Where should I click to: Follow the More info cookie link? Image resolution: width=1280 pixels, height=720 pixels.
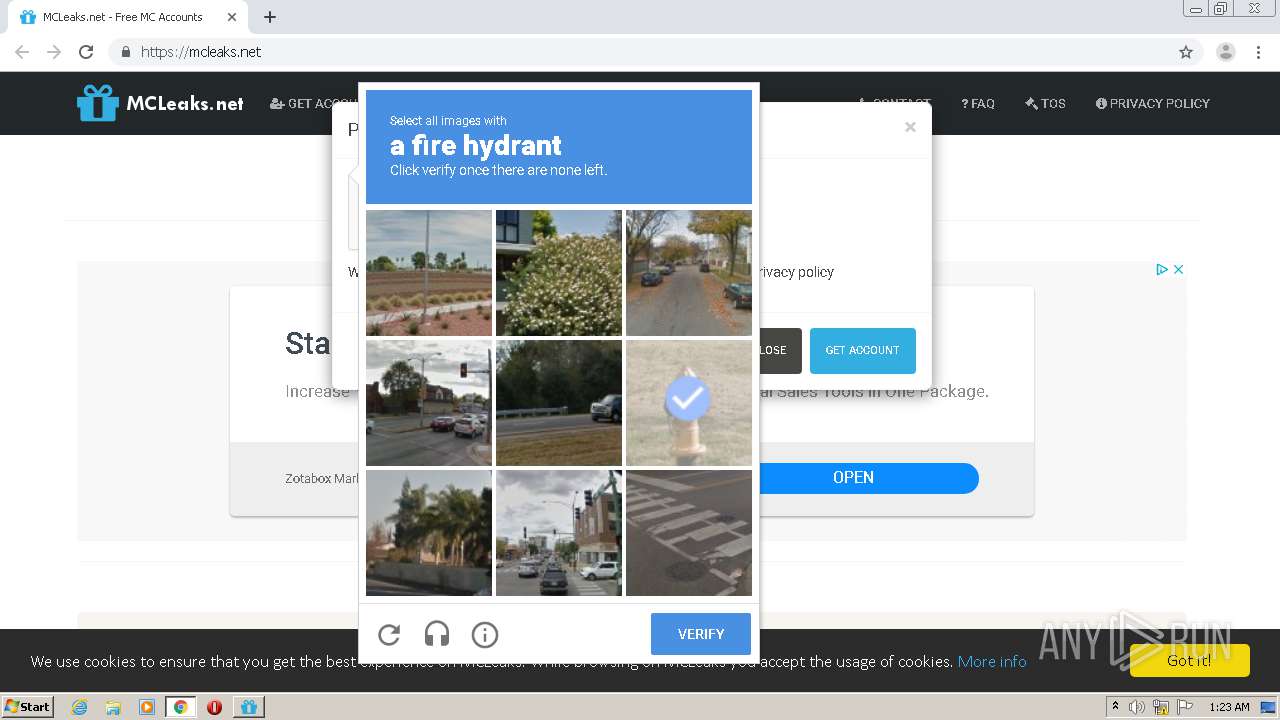point(992,661)
